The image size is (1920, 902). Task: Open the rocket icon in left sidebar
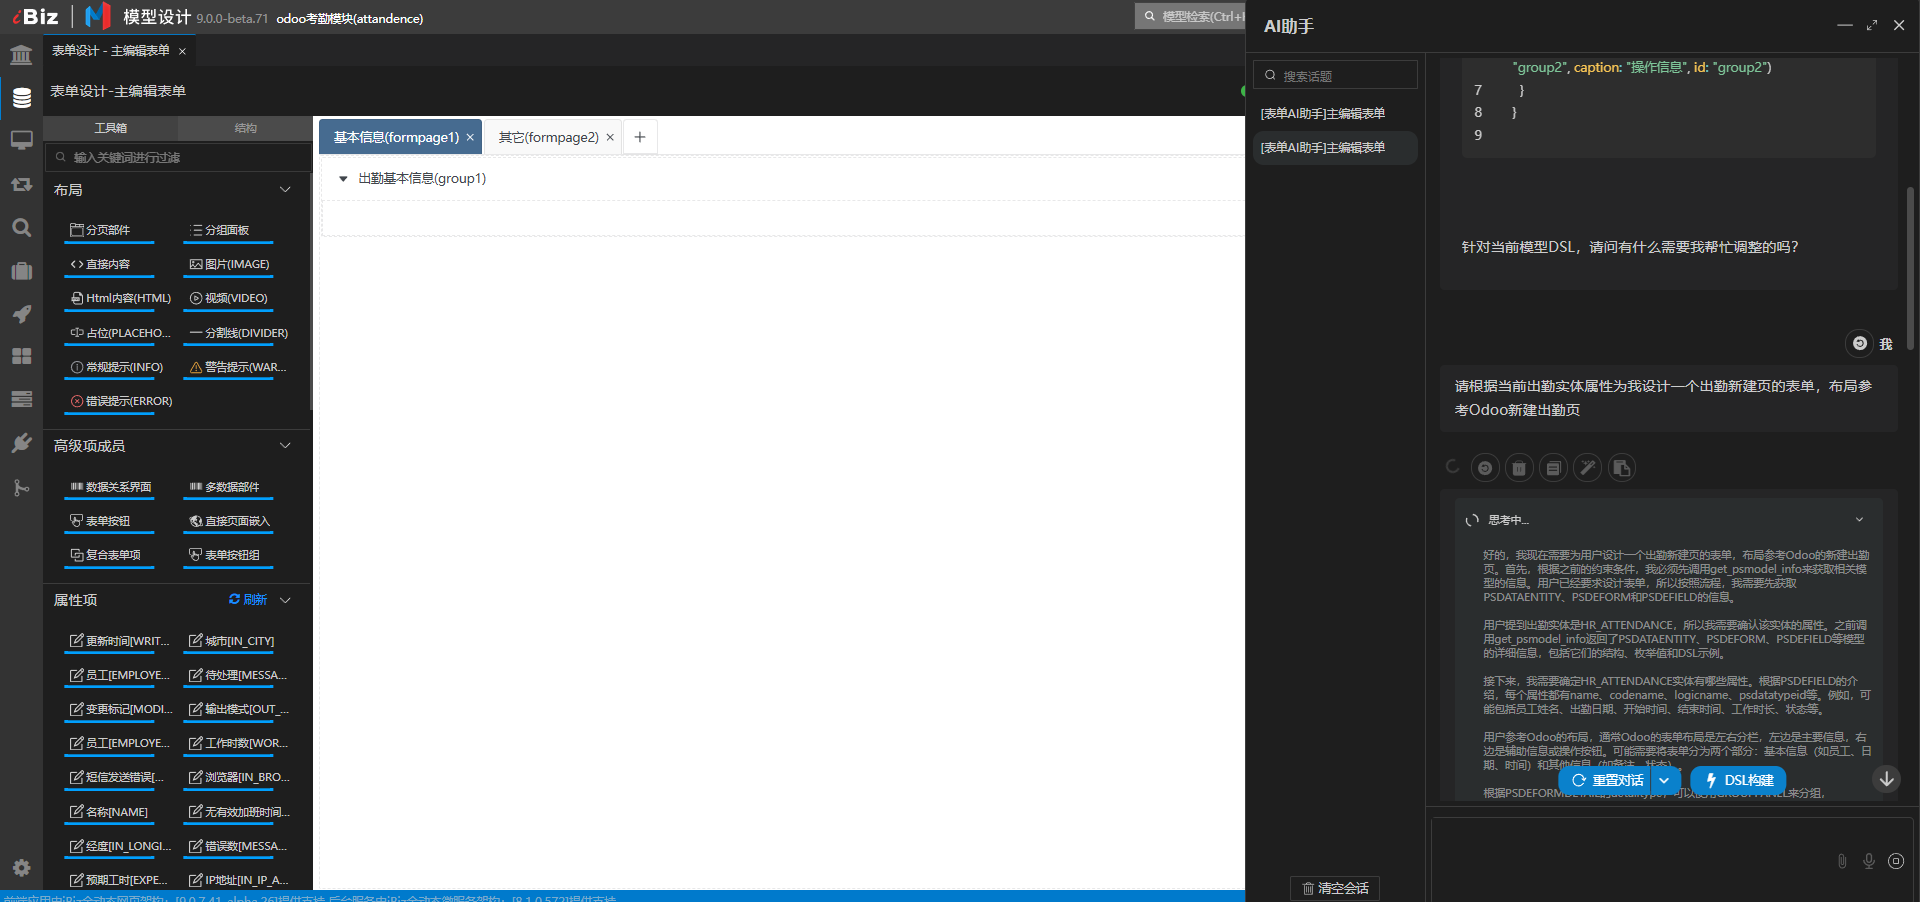(21, 313)
